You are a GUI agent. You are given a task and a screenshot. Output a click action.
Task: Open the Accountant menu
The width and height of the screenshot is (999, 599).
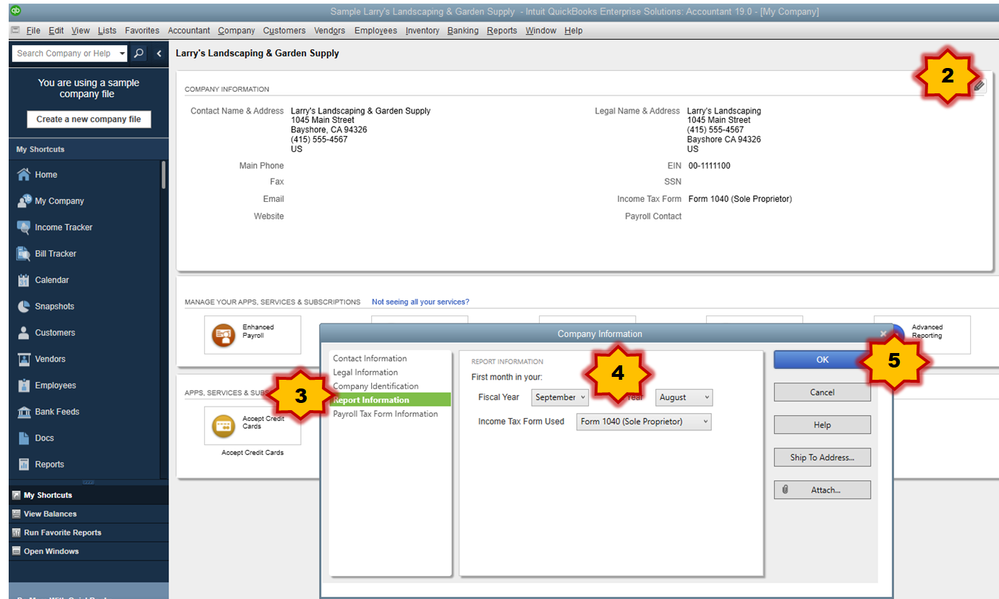pyautogui.click(x=189, y=31)
